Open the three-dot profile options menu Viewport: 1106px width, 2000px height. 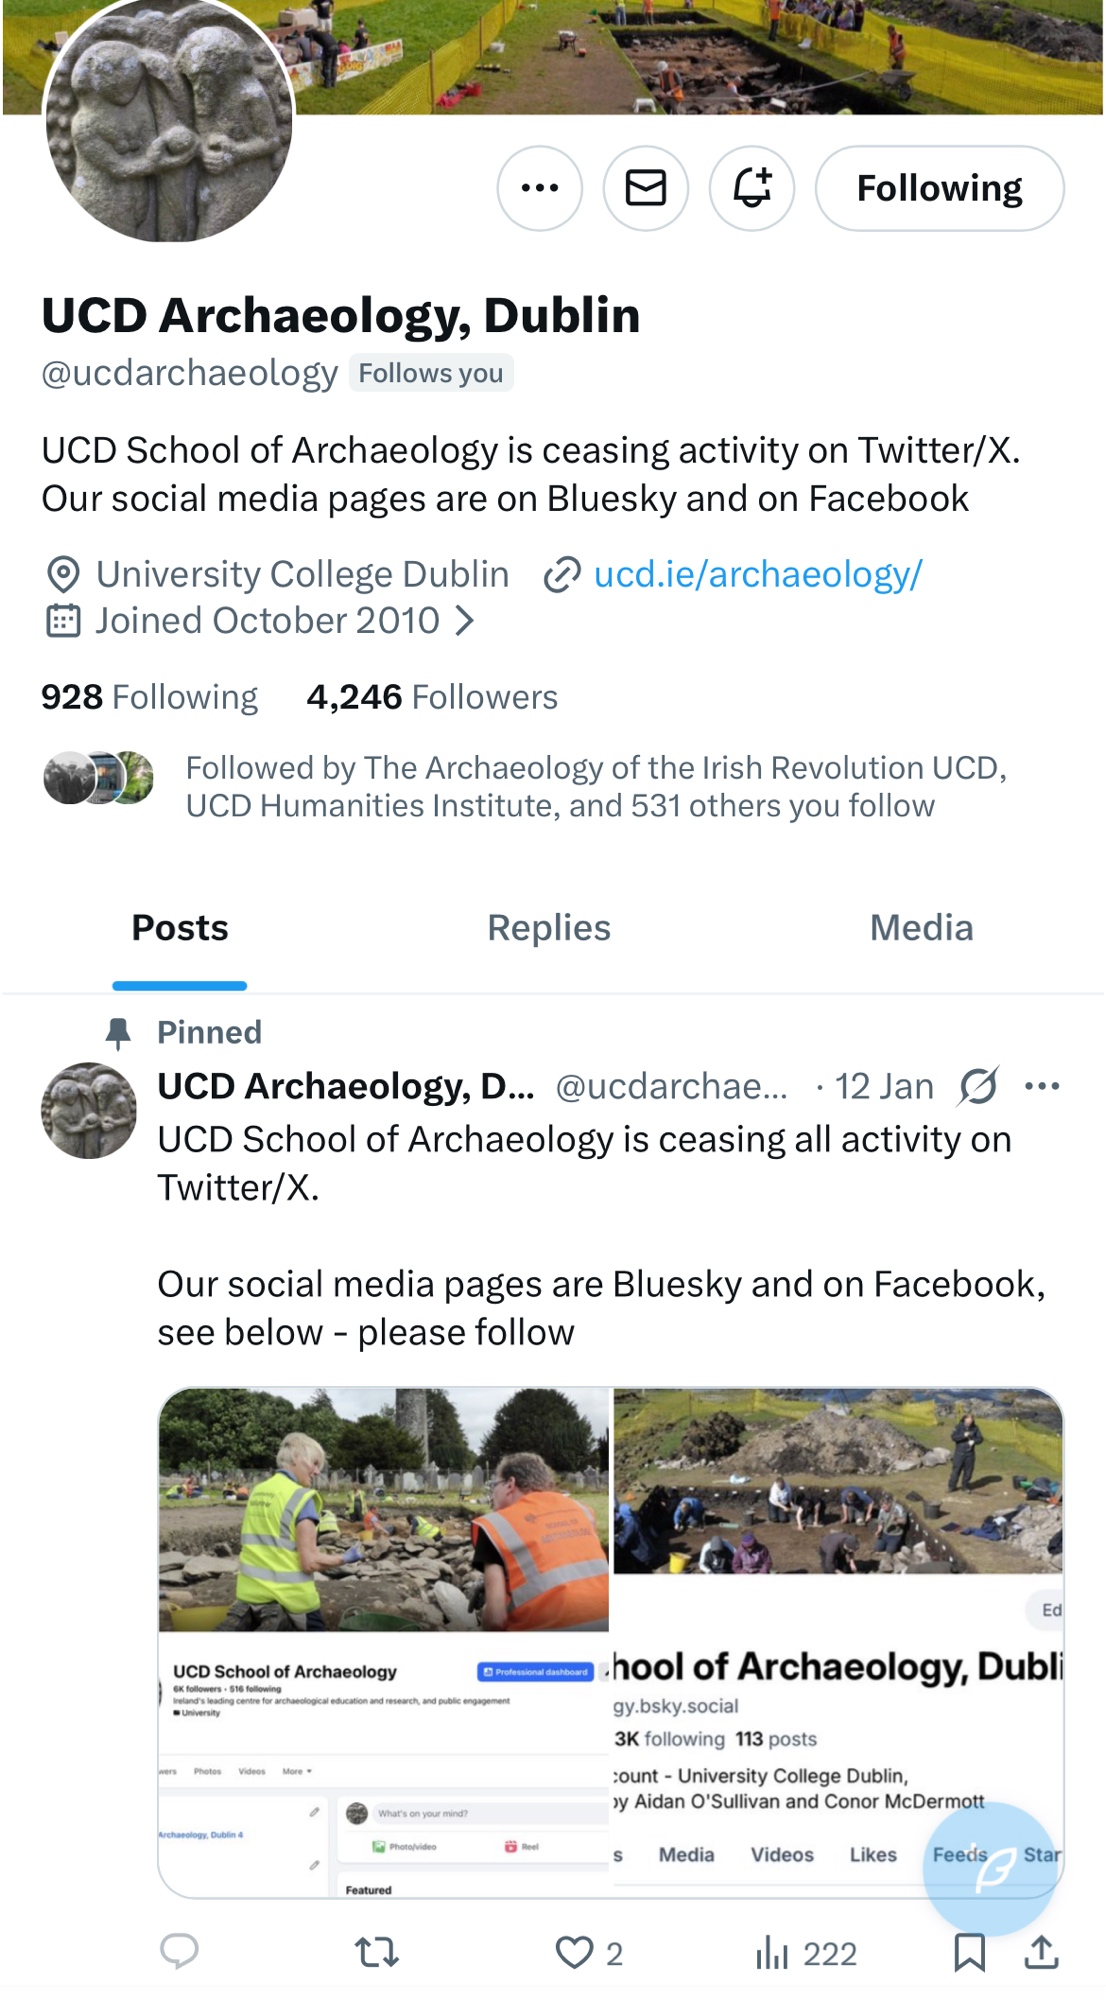(x=540, y=188)
